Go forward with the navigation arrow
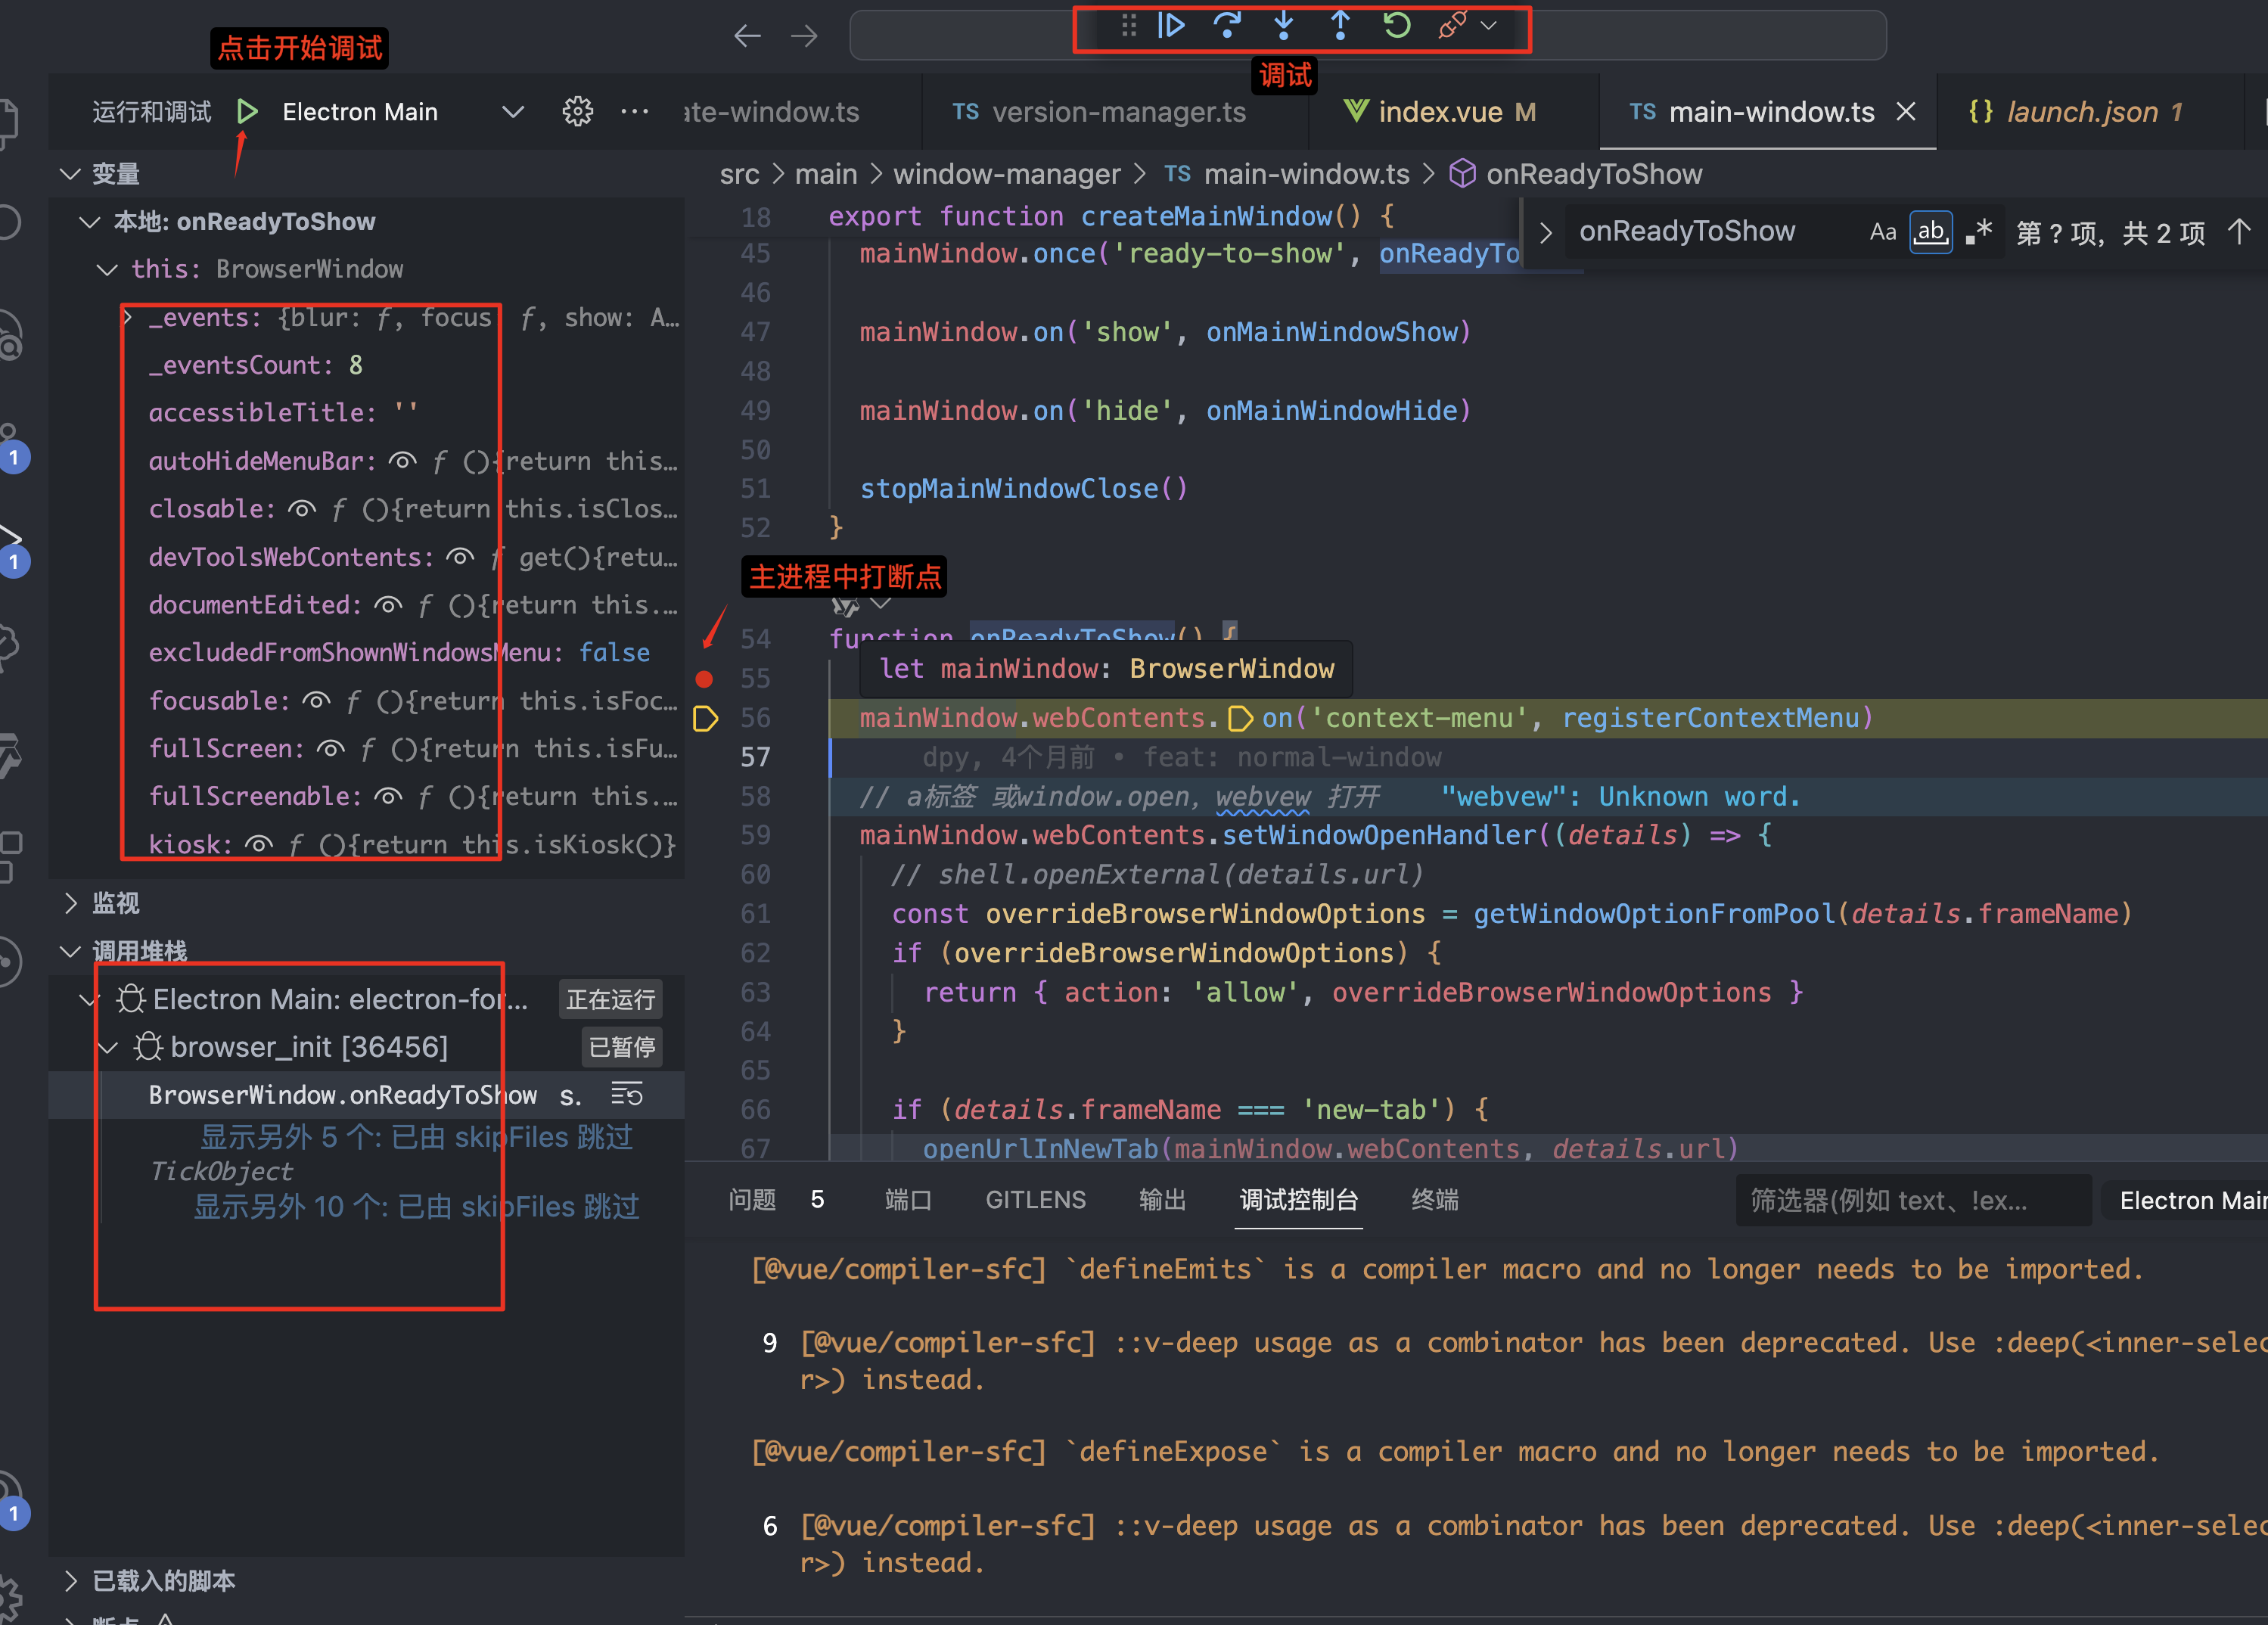 pos(804,37)
